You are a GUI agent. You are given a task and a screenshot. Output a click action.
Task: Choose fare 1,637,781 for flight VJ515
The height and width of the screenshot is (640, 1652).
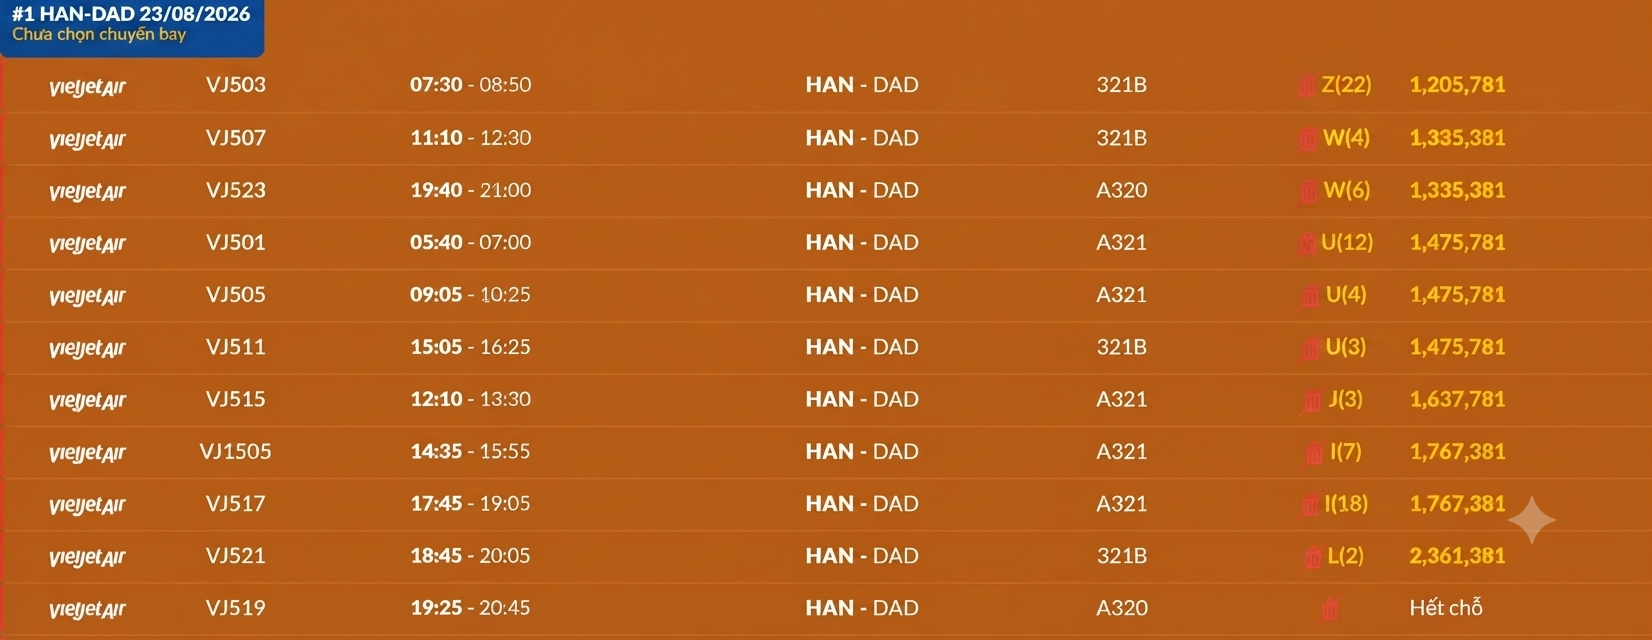1457,399
